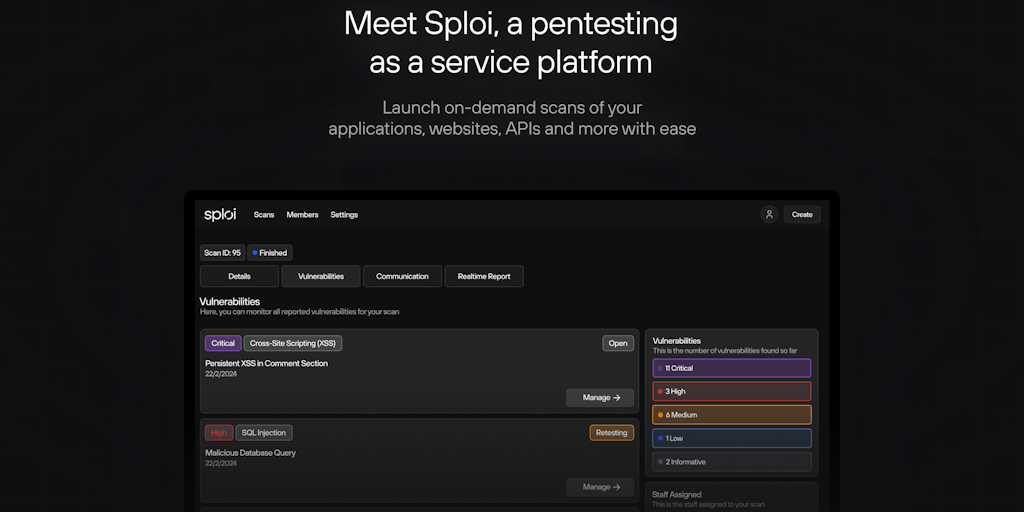Switch to Realtime Report tab
The width and height of the screenshot is (1024, 512).
coord(484,276)
